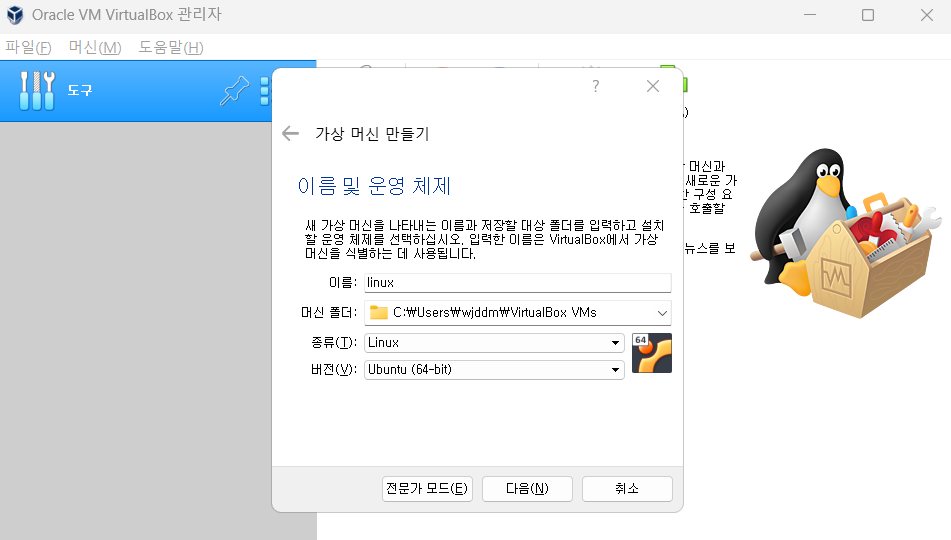Click the 버전(V) label
This screenshot has height=540, width=951.
[334, 370]
